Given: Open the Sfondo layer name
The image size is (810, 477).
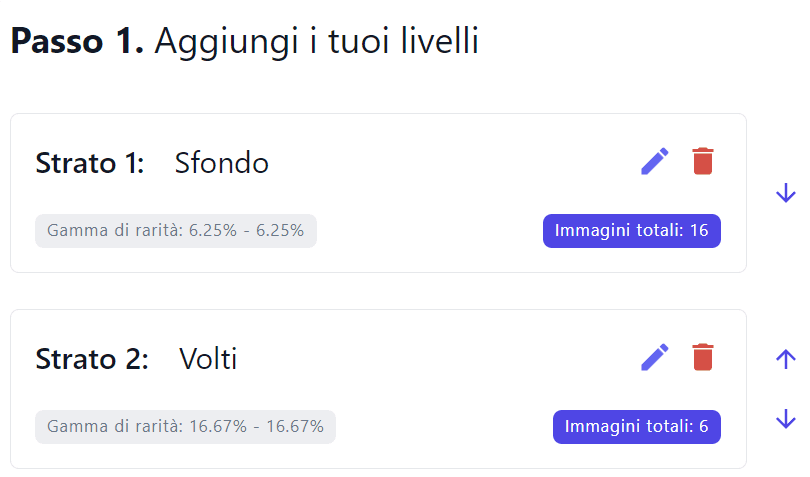Looking at the screenshot, I should 222,163.
